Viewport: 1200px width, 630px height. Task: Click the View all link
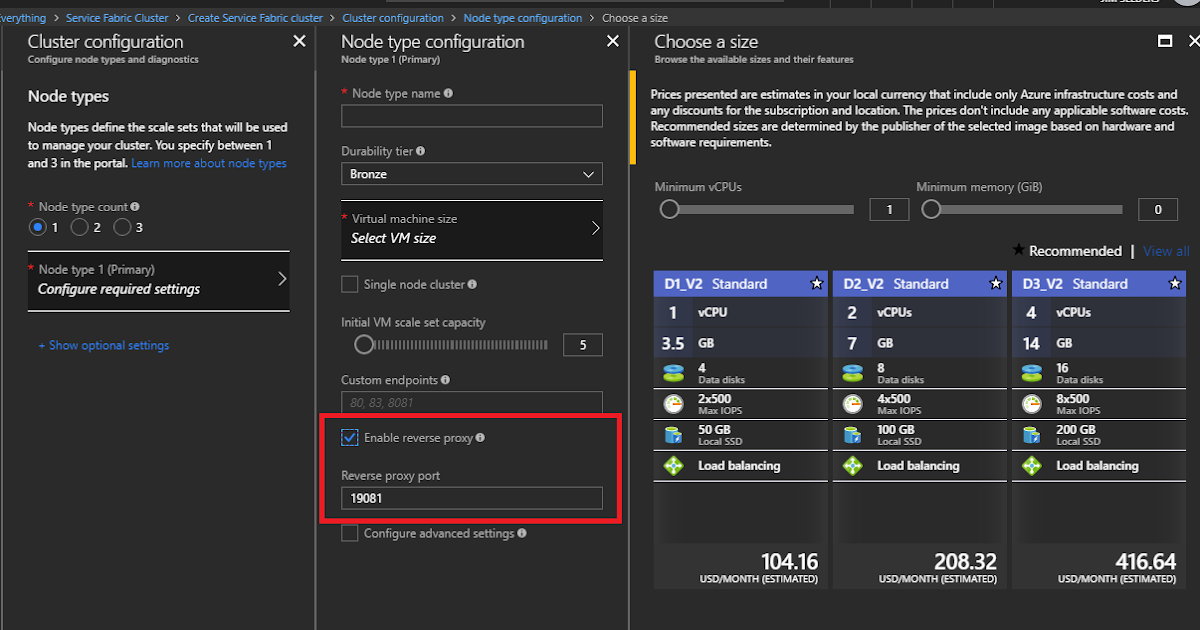click(x=1166, y=251)
